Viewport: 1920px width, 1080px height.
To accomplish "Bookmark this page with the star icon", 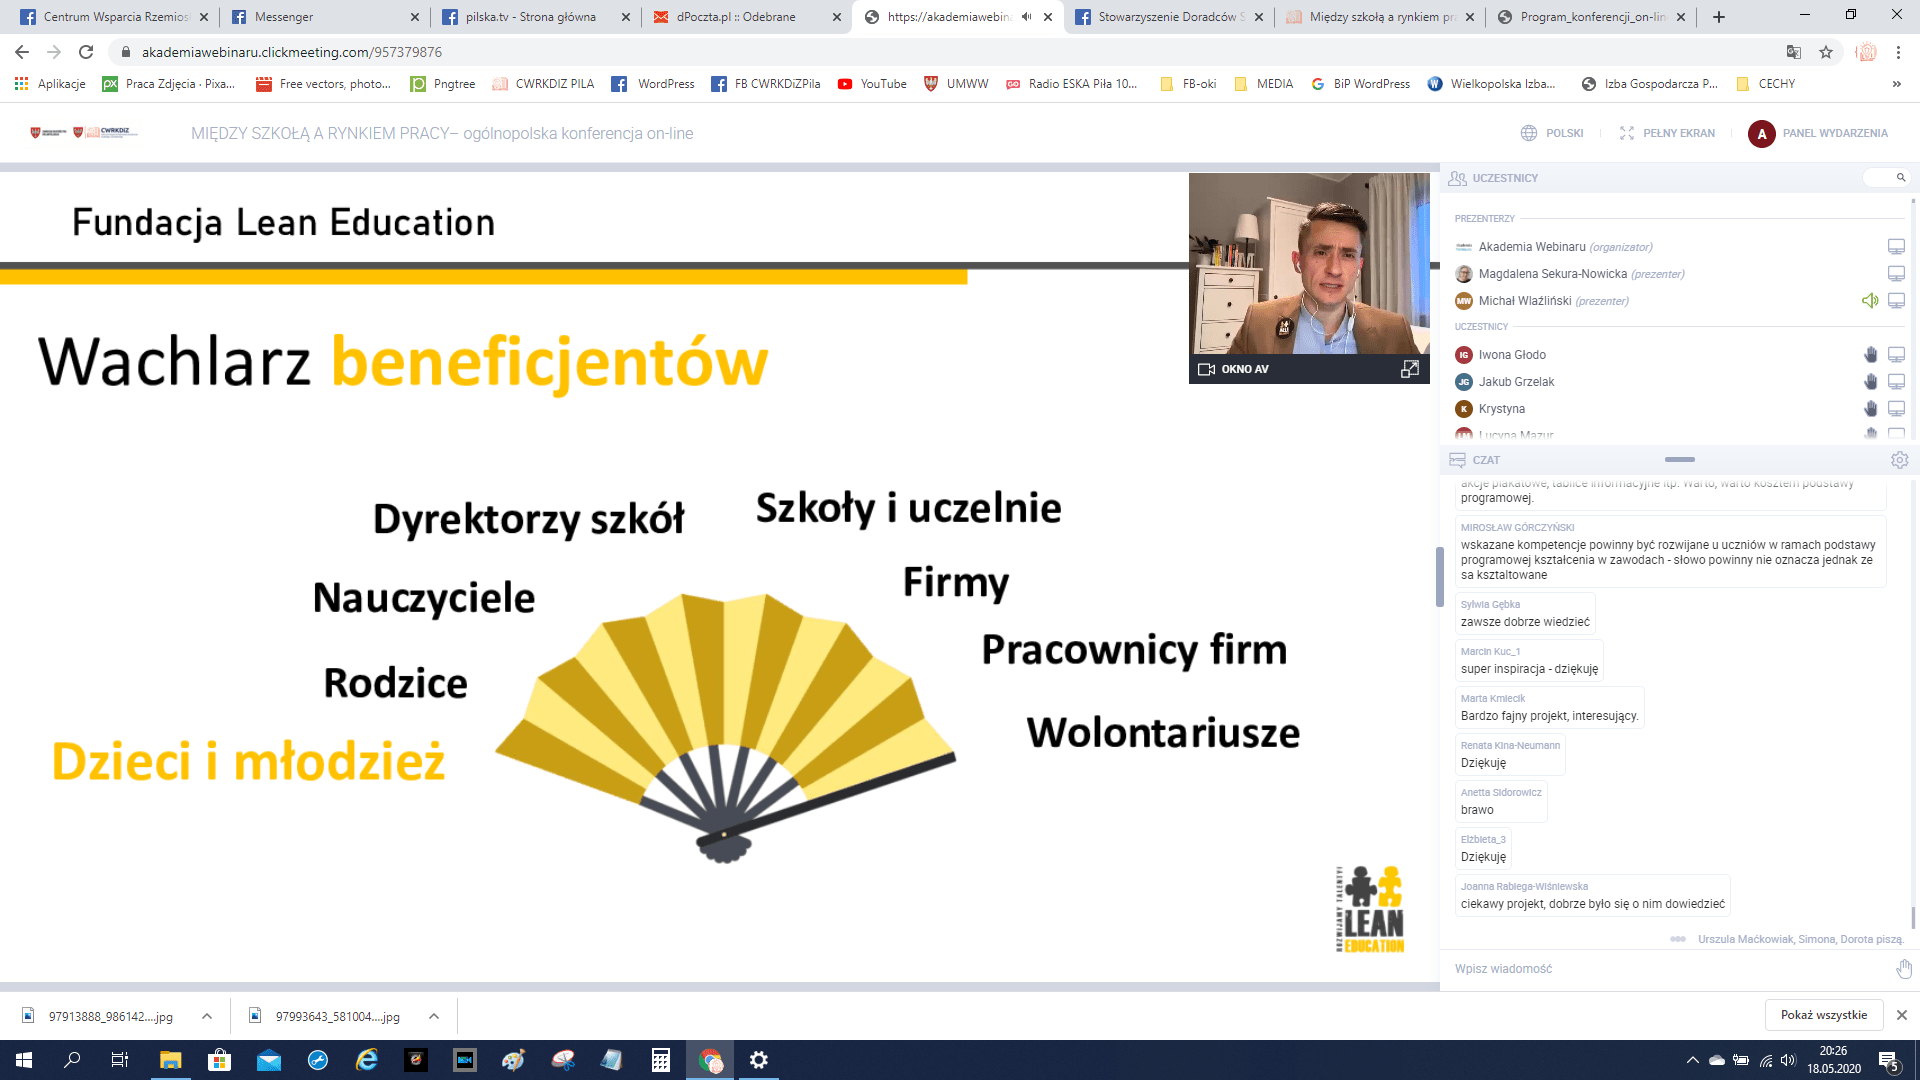I will click(1826, 52).
